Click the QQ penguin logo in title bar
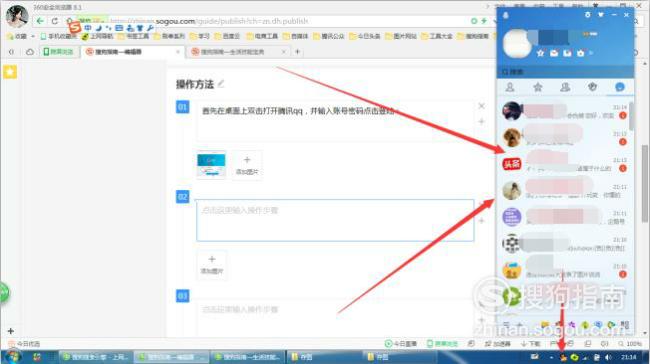This screenshot has width=650, height=364. pyautogui.click(x=506, y=15)
